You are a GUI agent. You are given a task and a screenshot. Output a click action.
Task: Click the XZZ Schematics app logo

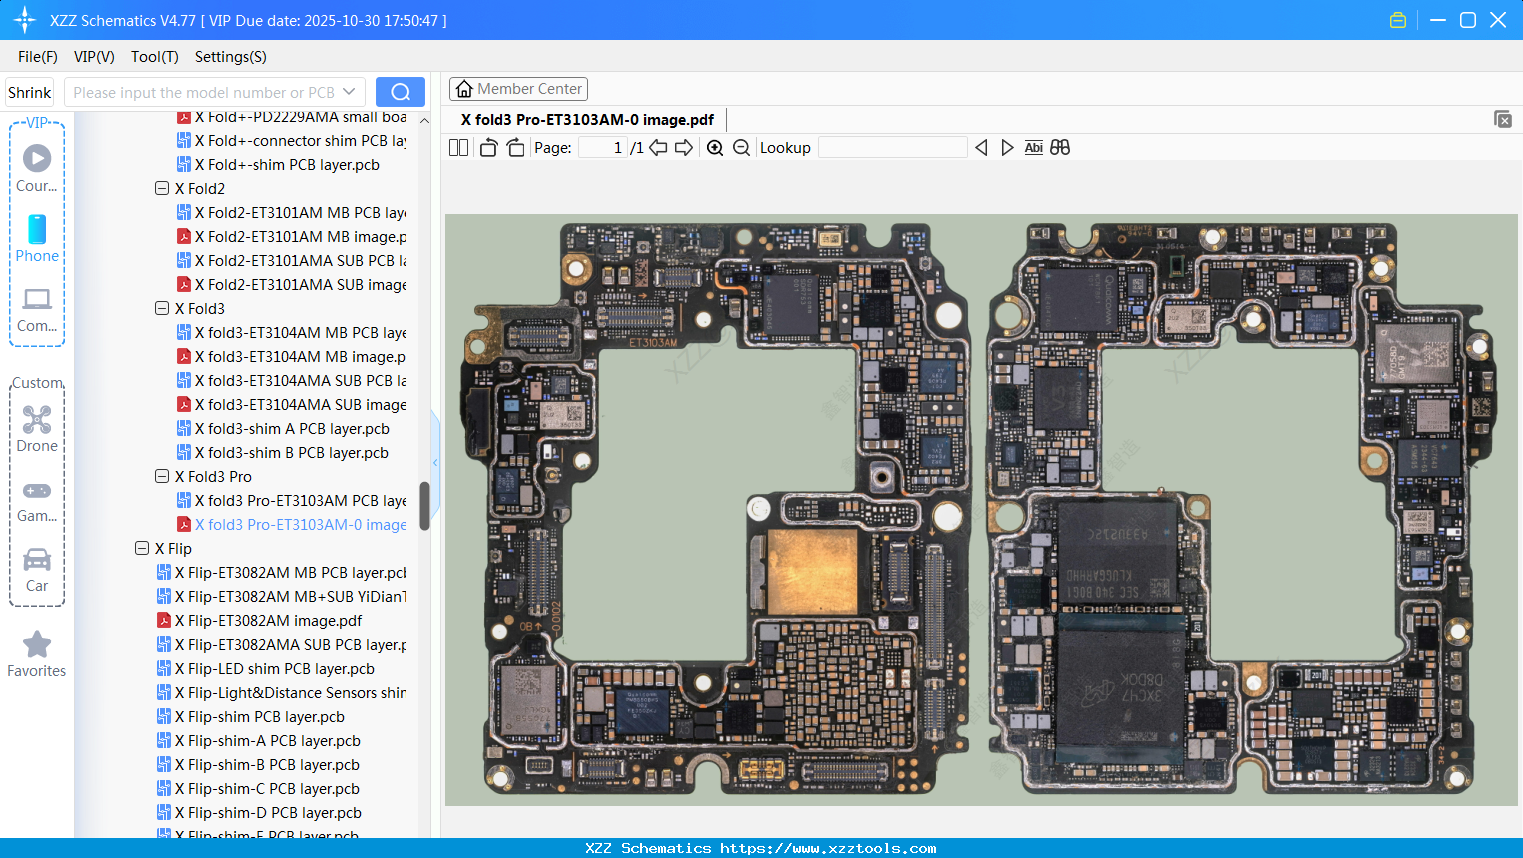coord(25,20)
